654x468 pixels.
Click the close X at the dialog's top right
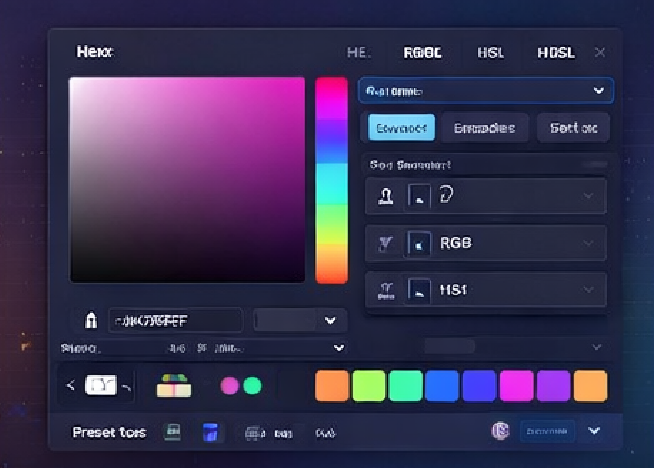coord(600,53)
